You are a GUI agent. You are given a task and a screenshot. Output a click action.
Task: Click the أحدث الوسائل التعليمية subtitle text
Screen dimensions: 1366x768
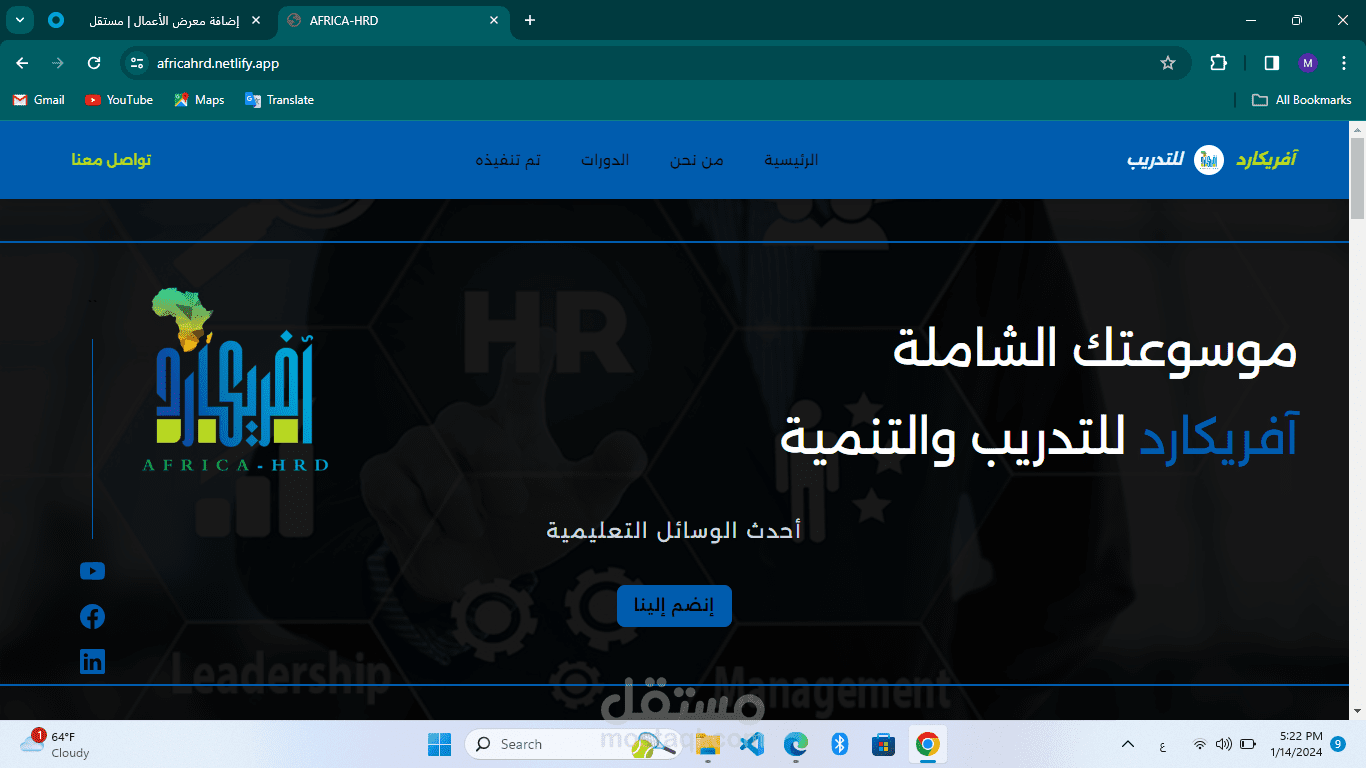(x=674, y=530)
